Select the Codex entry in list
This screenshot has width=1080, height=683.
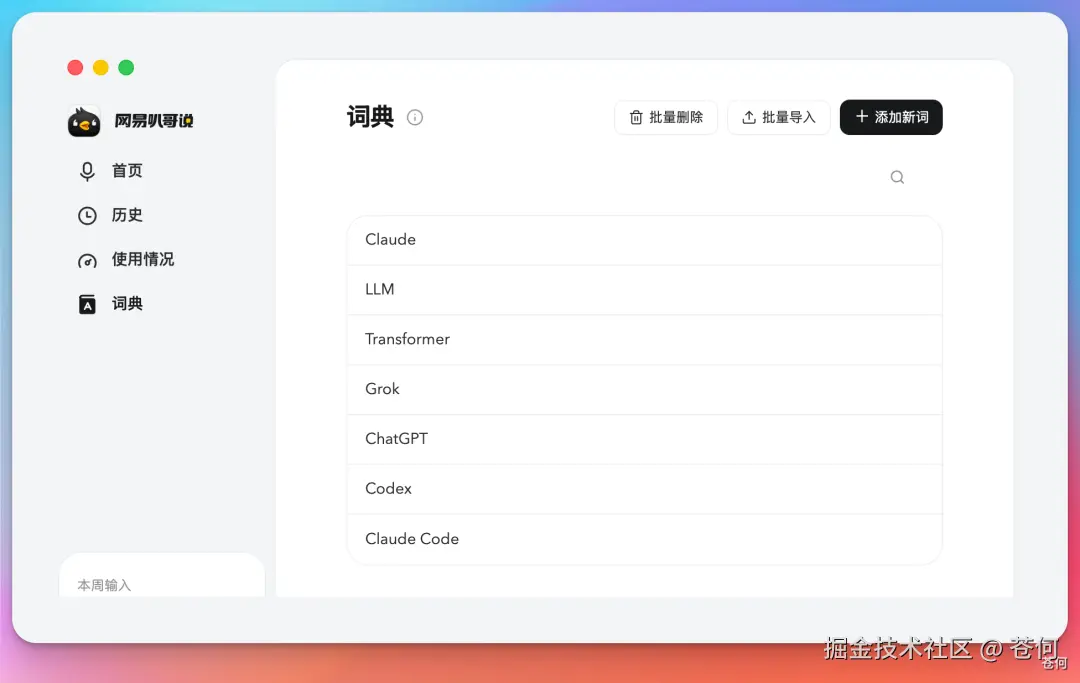(644, 489)
